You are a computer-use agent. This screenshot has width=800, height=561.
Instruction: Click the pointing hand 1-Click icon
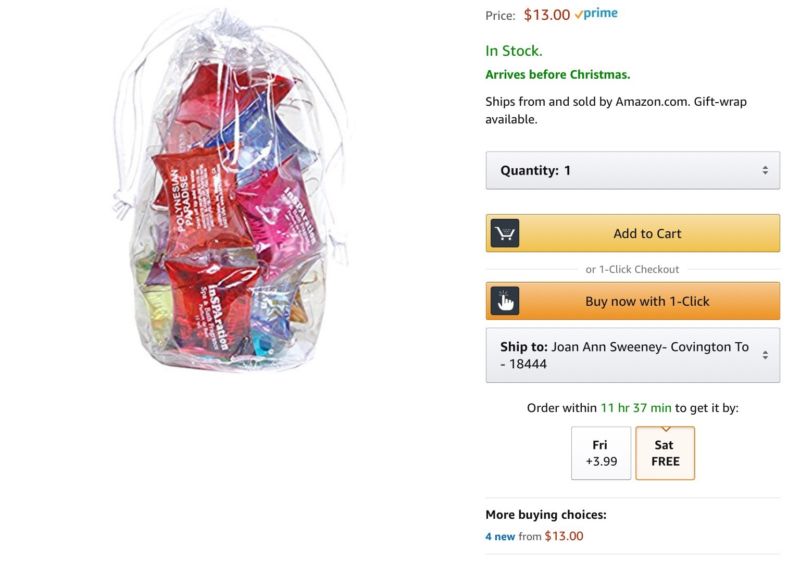[x=505, y=301]
